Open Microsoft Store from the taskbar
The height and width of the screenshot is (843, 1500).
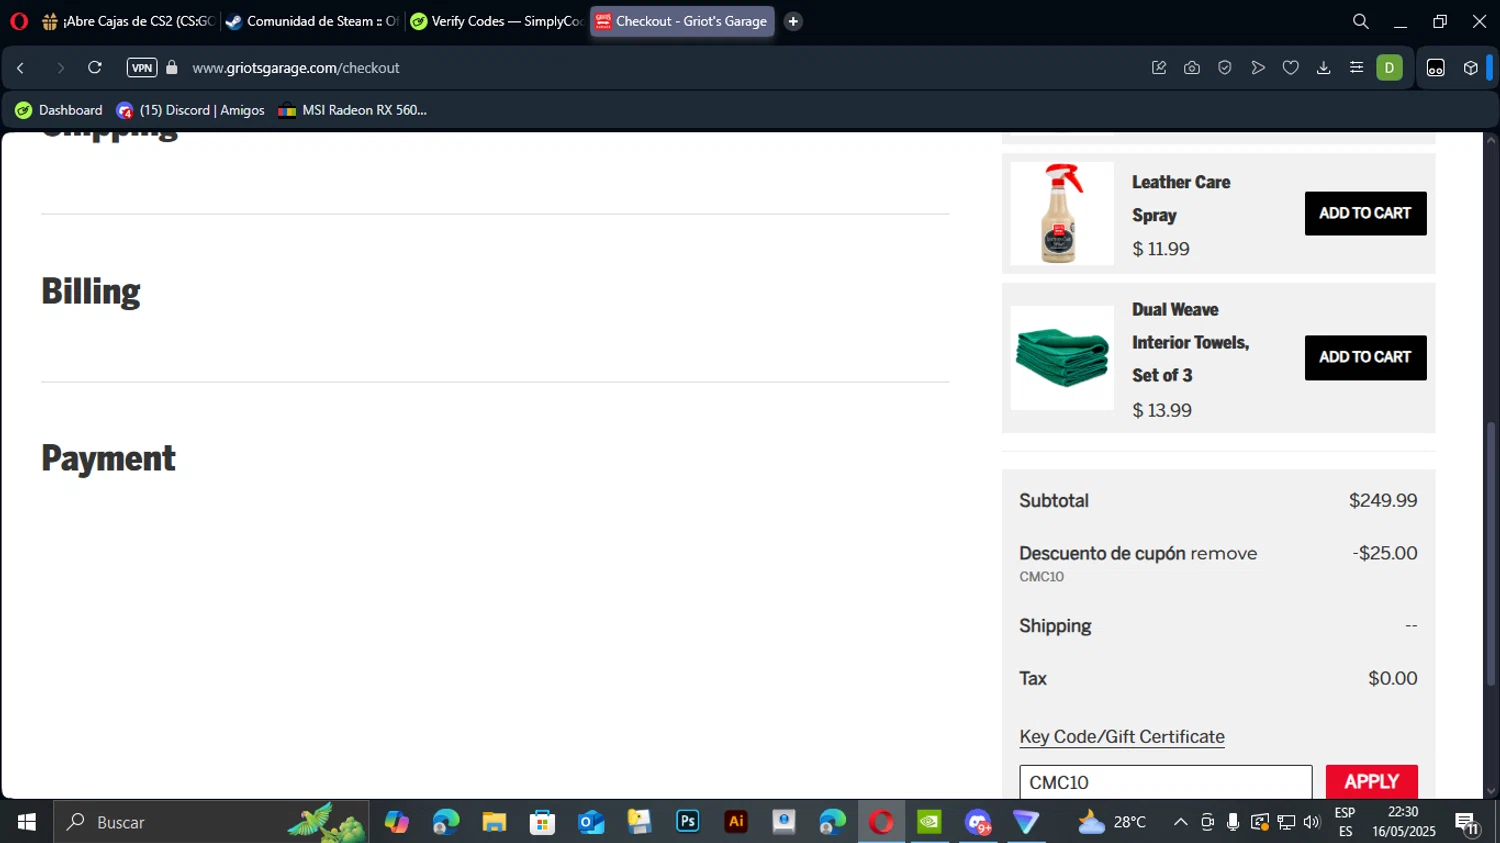(x=542, y=822)
